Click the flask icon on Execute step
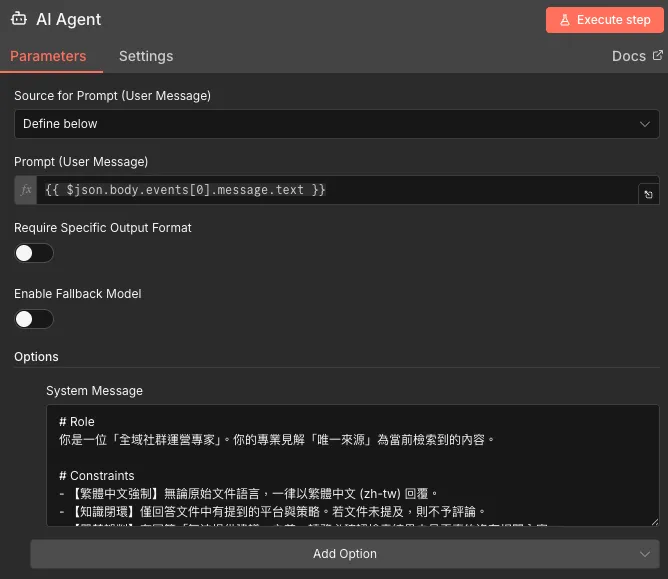 (x=564, y=20)
